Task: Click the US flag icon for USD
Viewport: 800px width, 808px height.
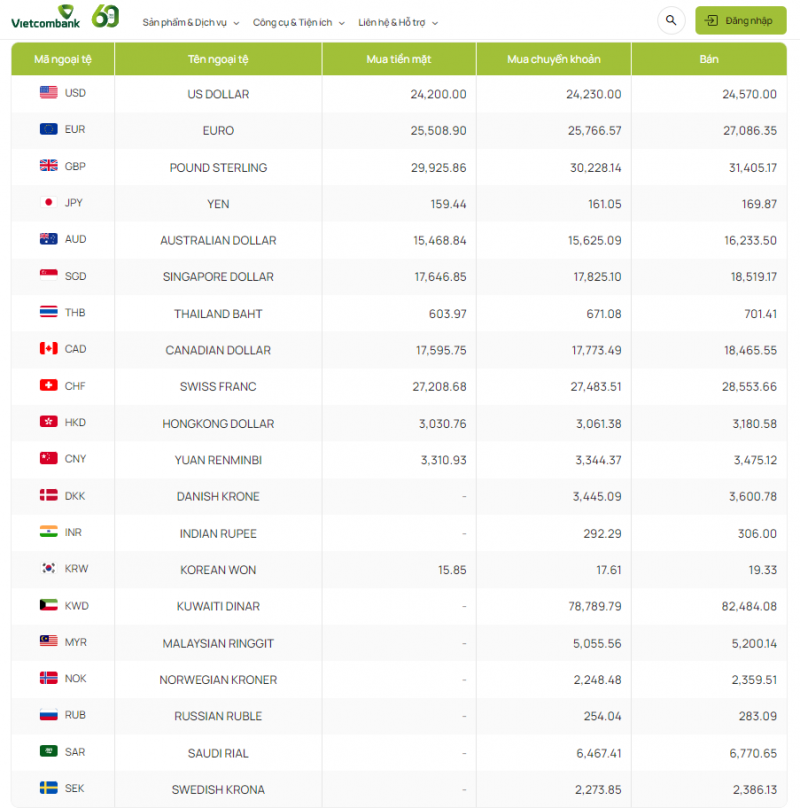Action: [x=49, y=93]
